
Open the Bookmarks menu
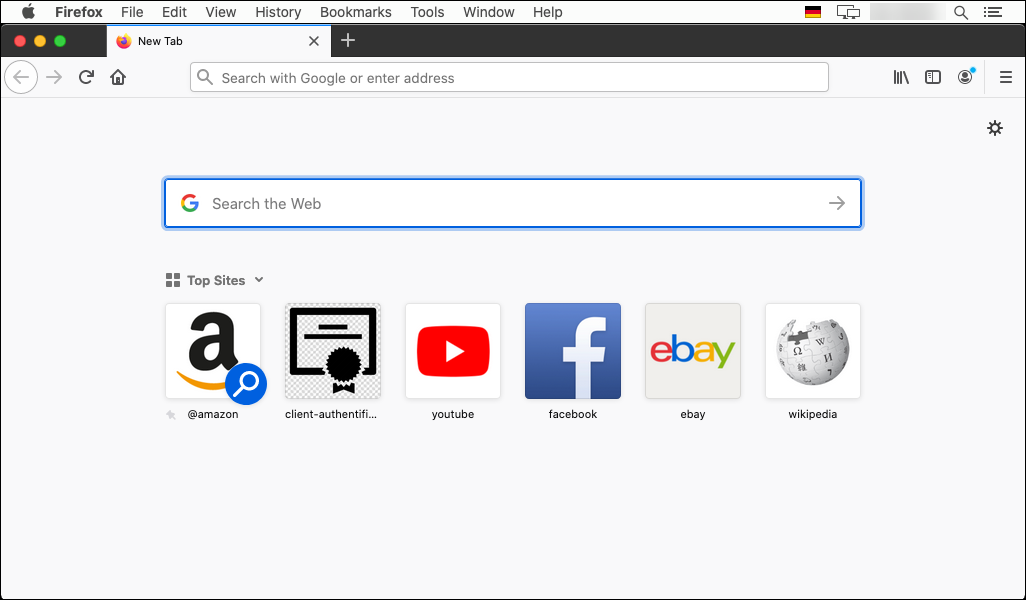[x=356, y=12]
